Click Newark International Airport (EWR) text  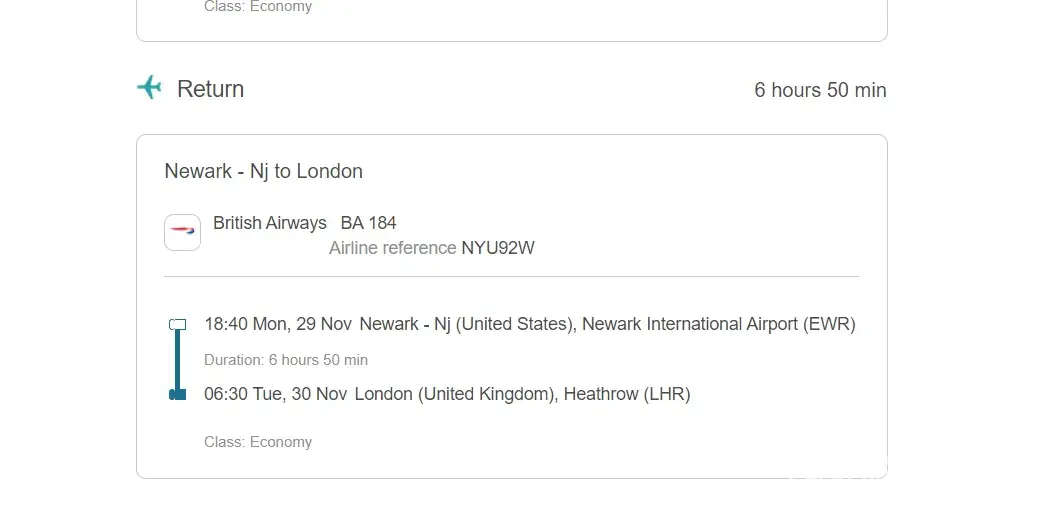718,324
